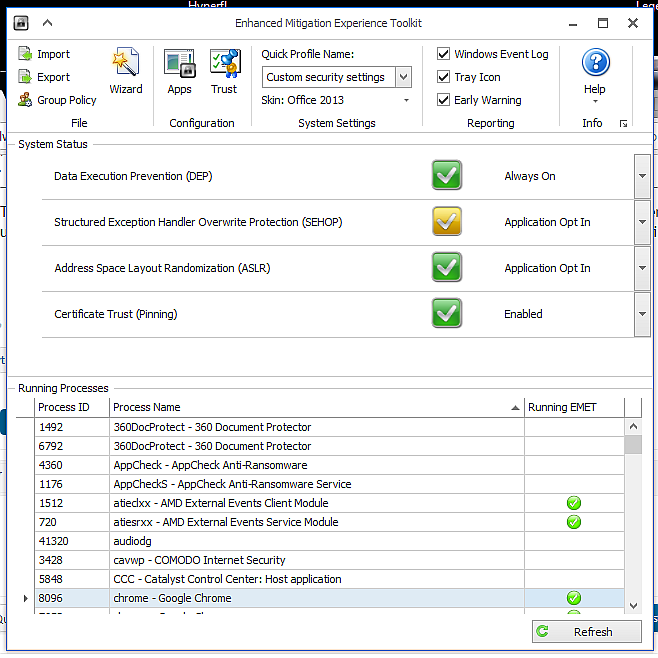Open the Quick Profile Name dropdown

pyautogui.click(x=403, y=77)
